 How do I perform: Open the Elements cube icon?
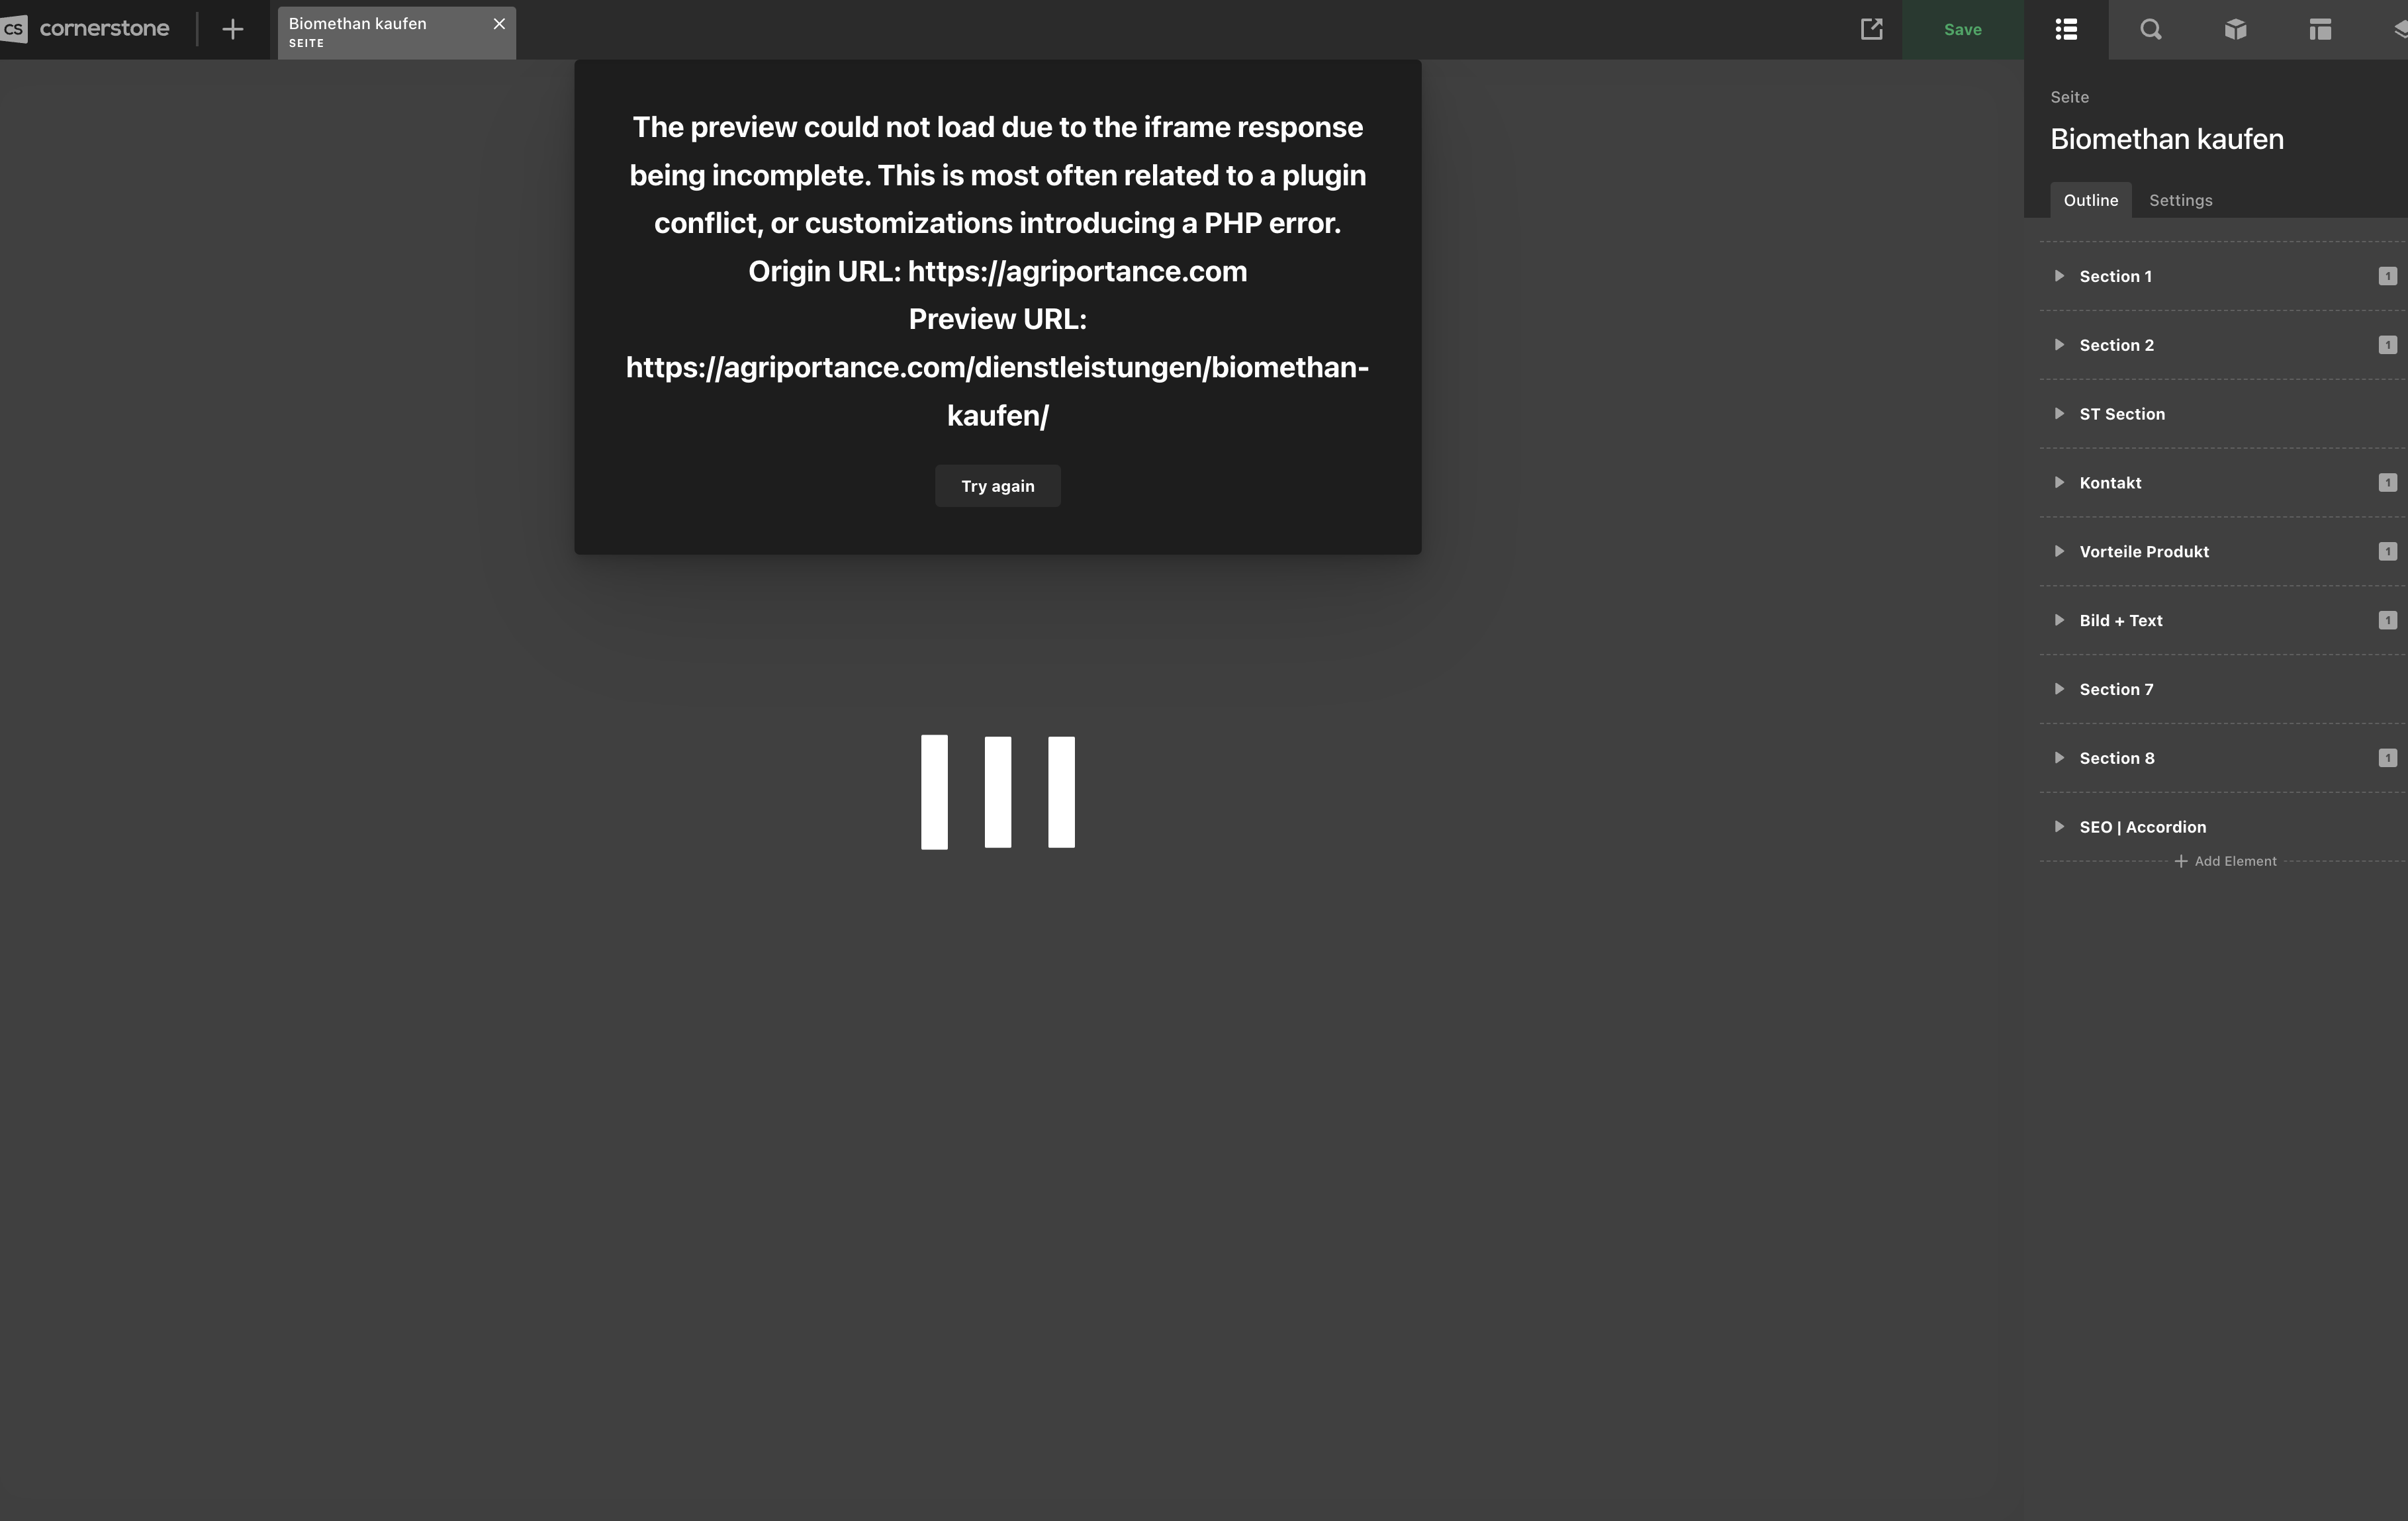pos(2235,30)
